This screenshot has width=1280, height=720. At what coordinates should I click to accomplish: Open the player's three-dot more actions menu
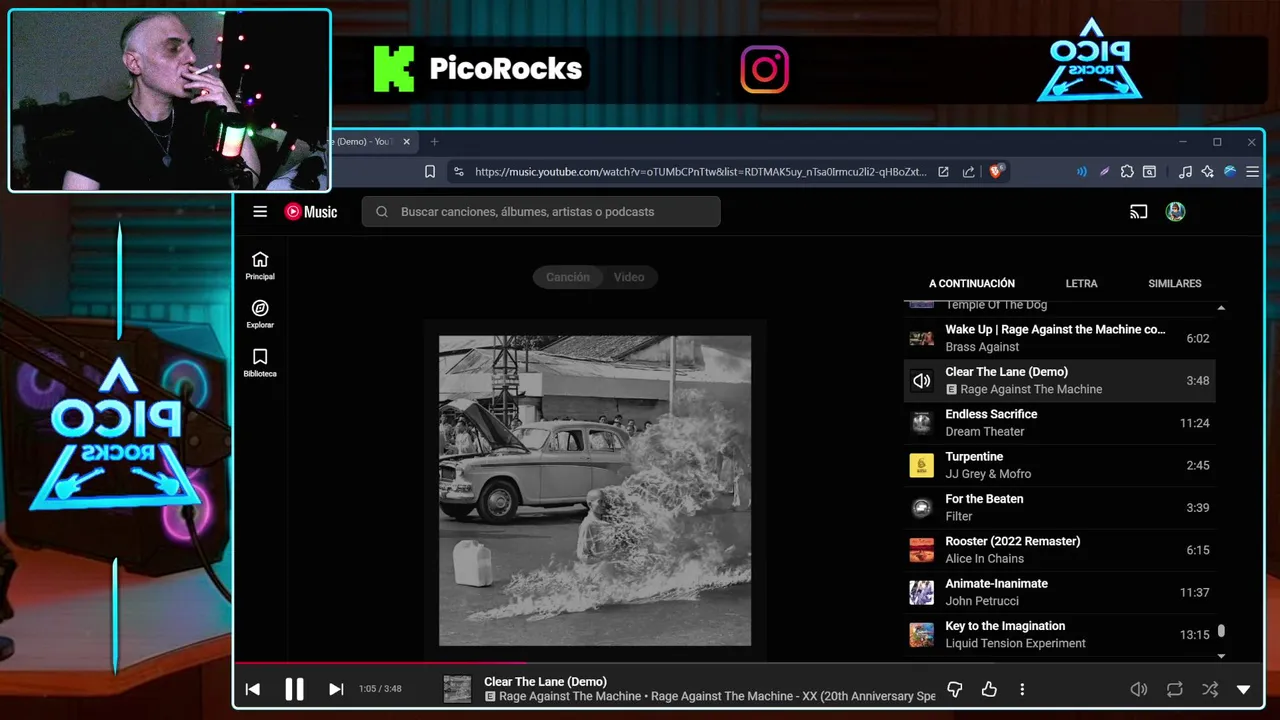1022,689
